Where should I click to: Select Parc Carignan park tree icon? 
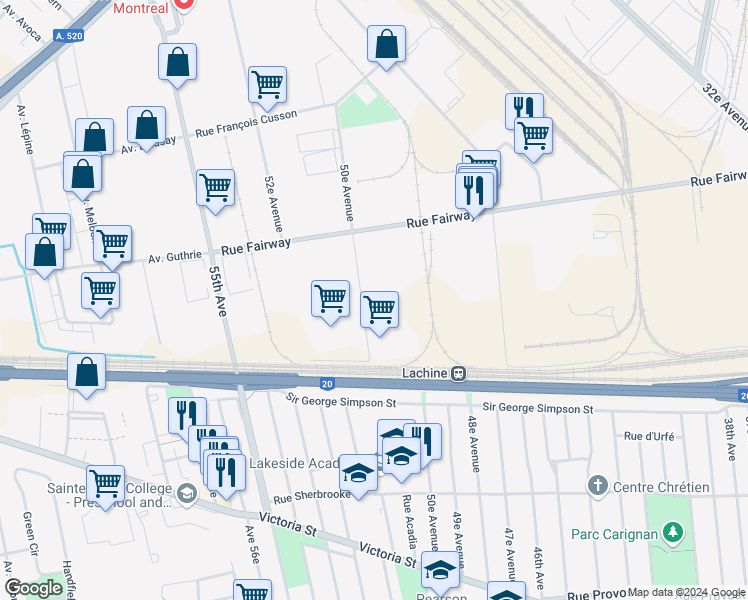pyautogui.click(x=673, y=532)
